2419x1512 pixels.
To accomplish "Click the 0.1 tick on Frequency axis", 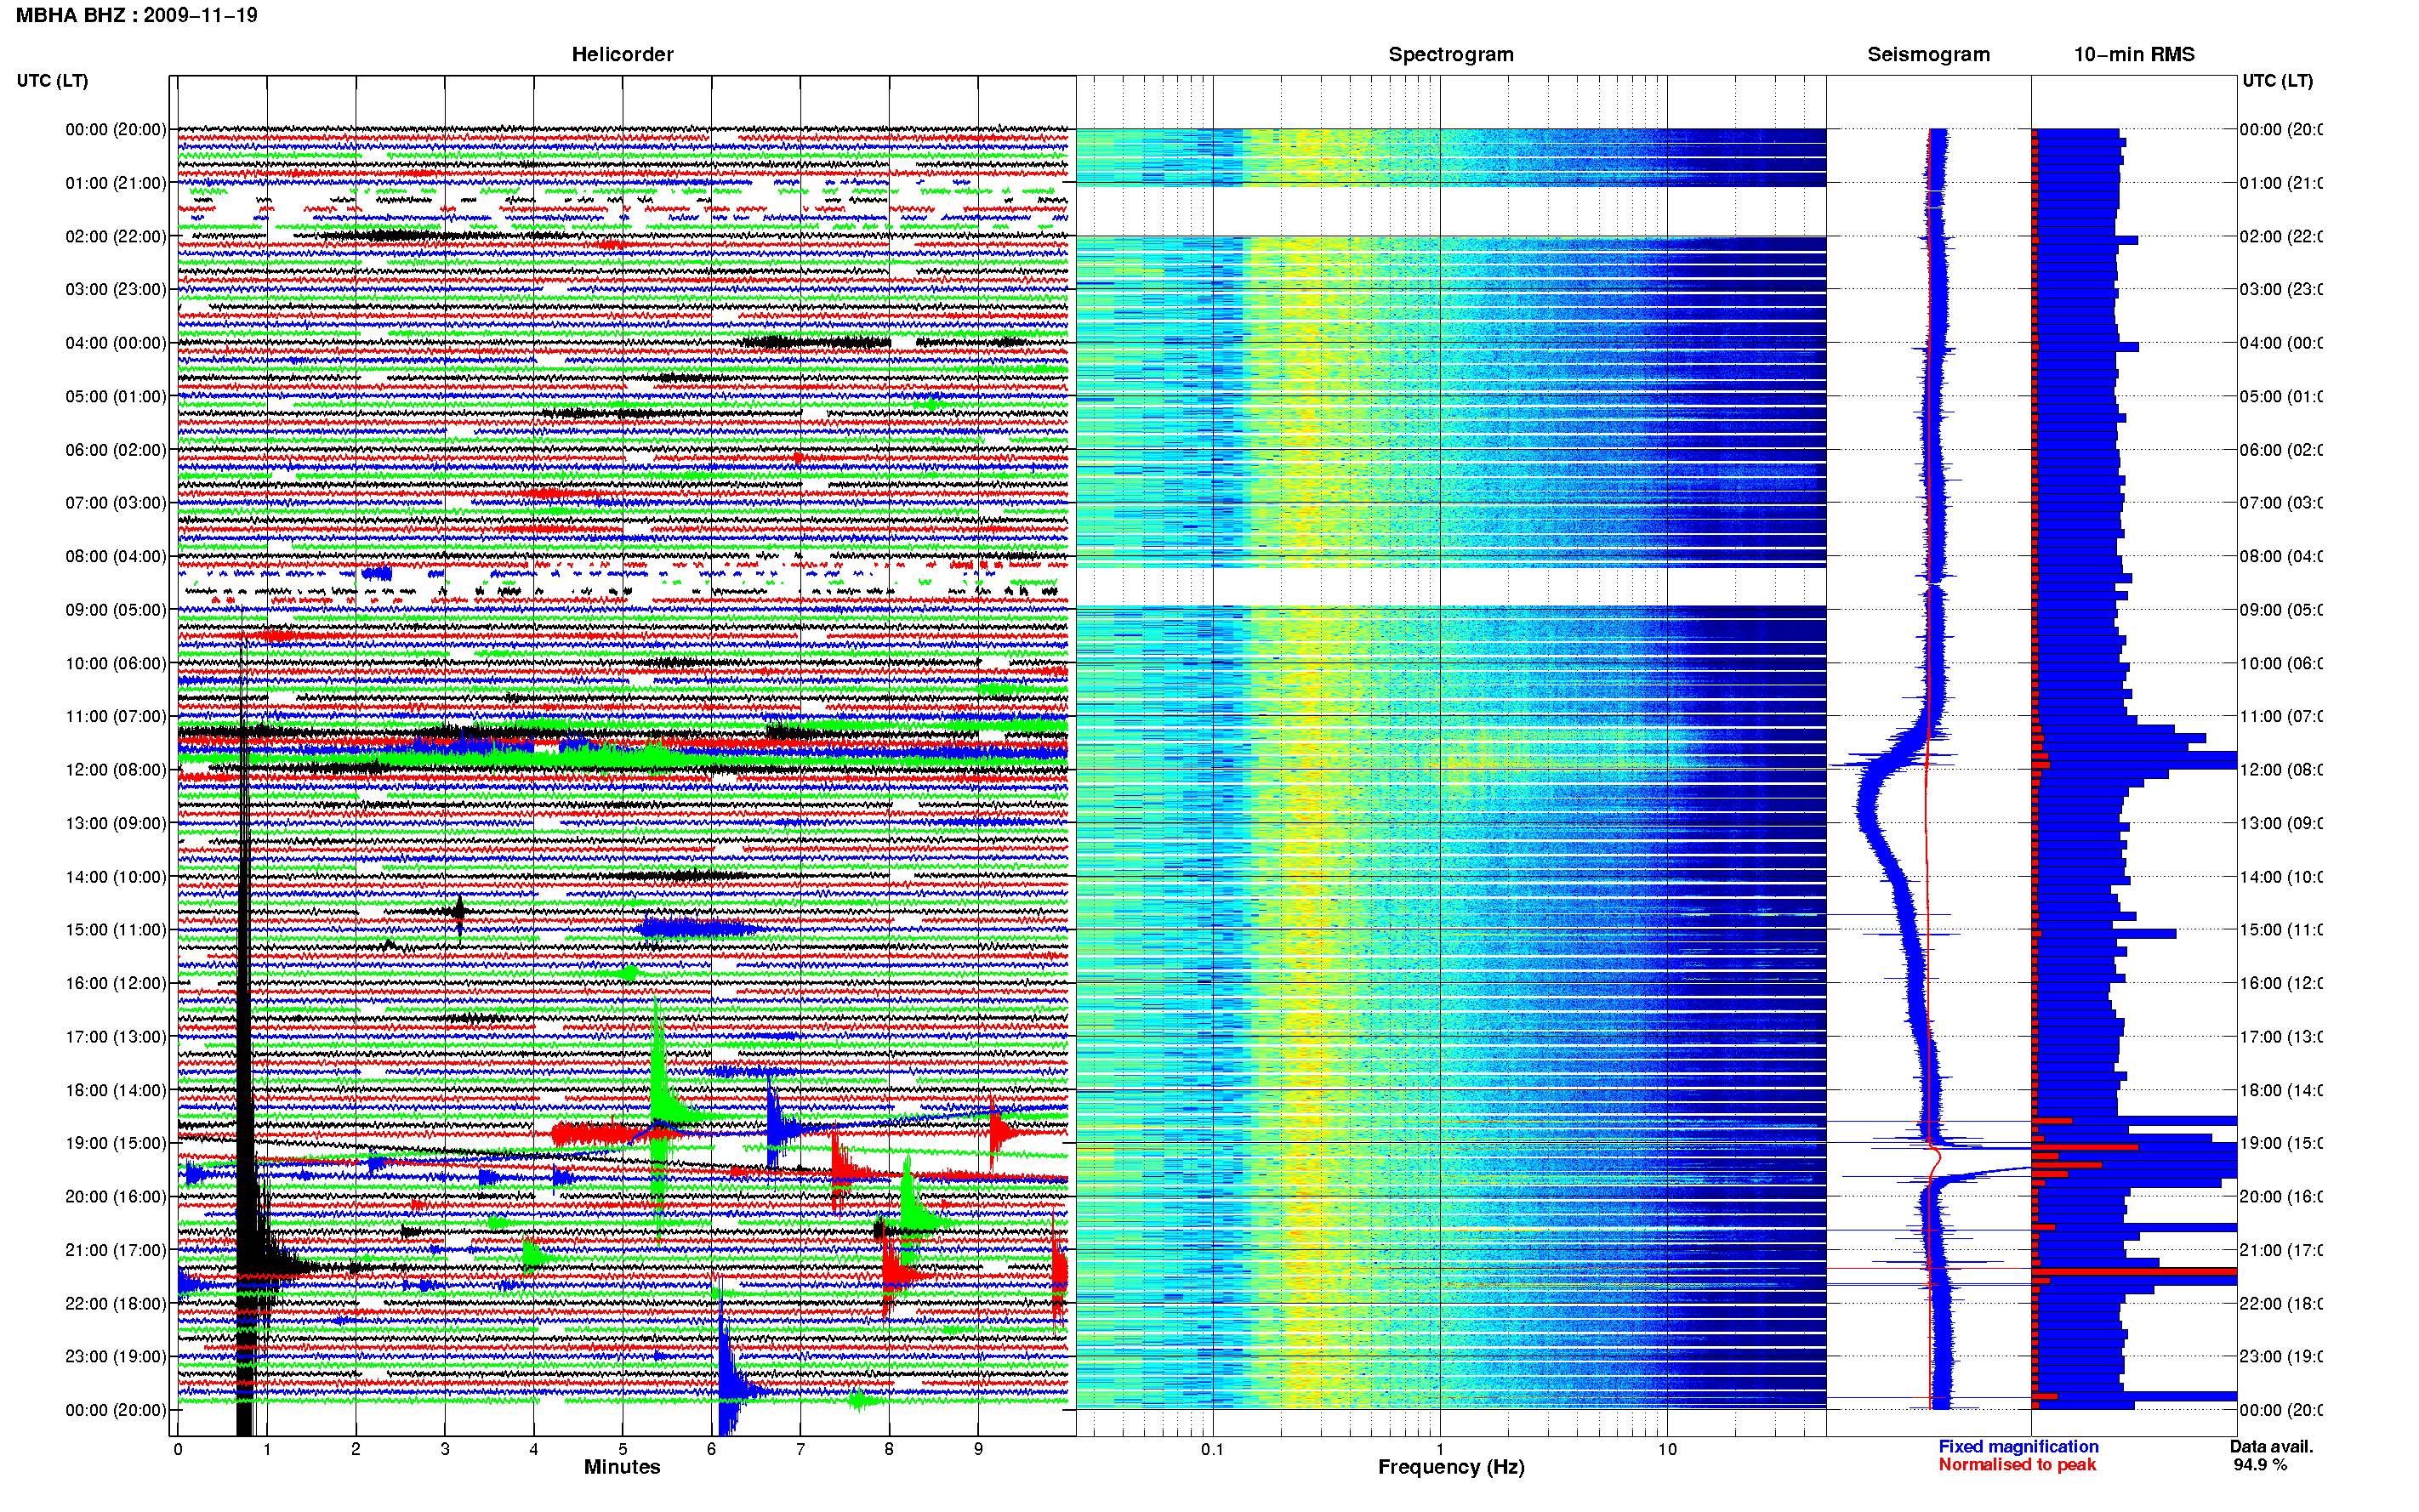I will click(x=1212, y=1449).
